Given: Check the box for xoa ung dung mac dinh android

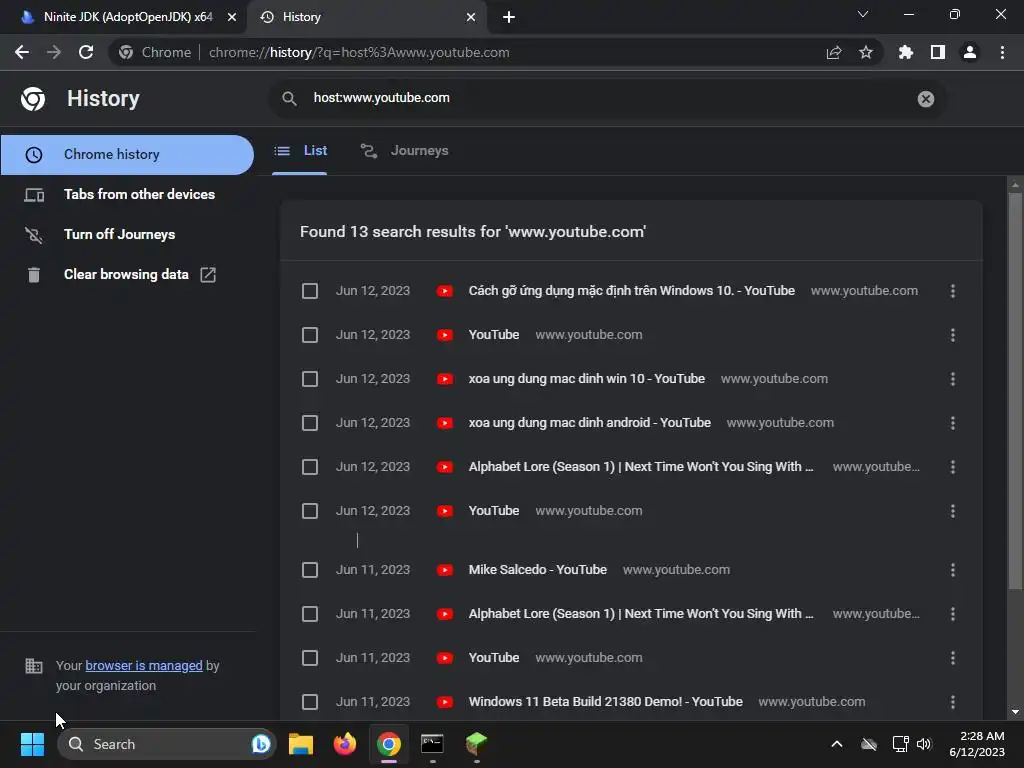Looking at the screenshot, I should pos(310,423).
